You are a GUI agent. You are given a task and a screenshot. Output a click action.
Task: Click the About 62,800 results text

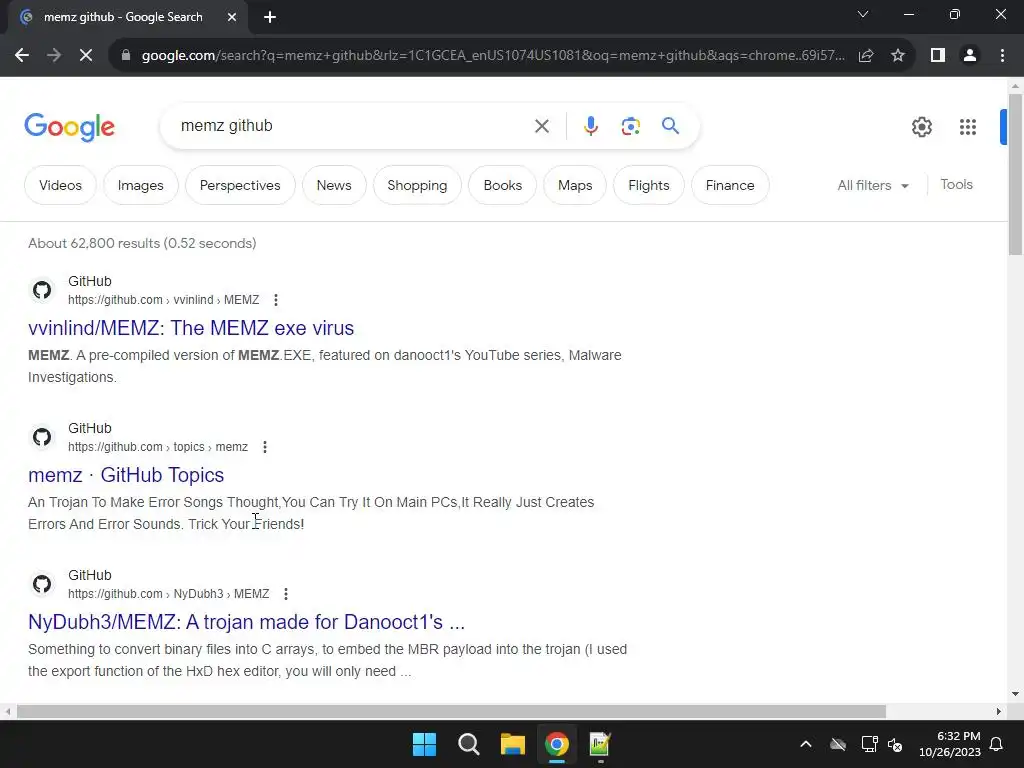point(142,243)
